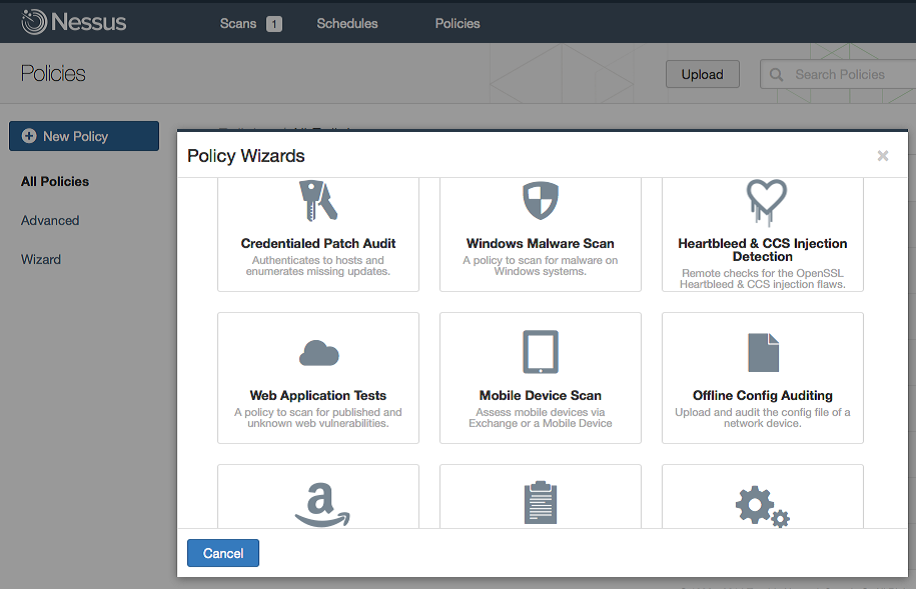Choose the Amazon logo wizard icon
The image size is (916, 589).
tap(322, 504)
